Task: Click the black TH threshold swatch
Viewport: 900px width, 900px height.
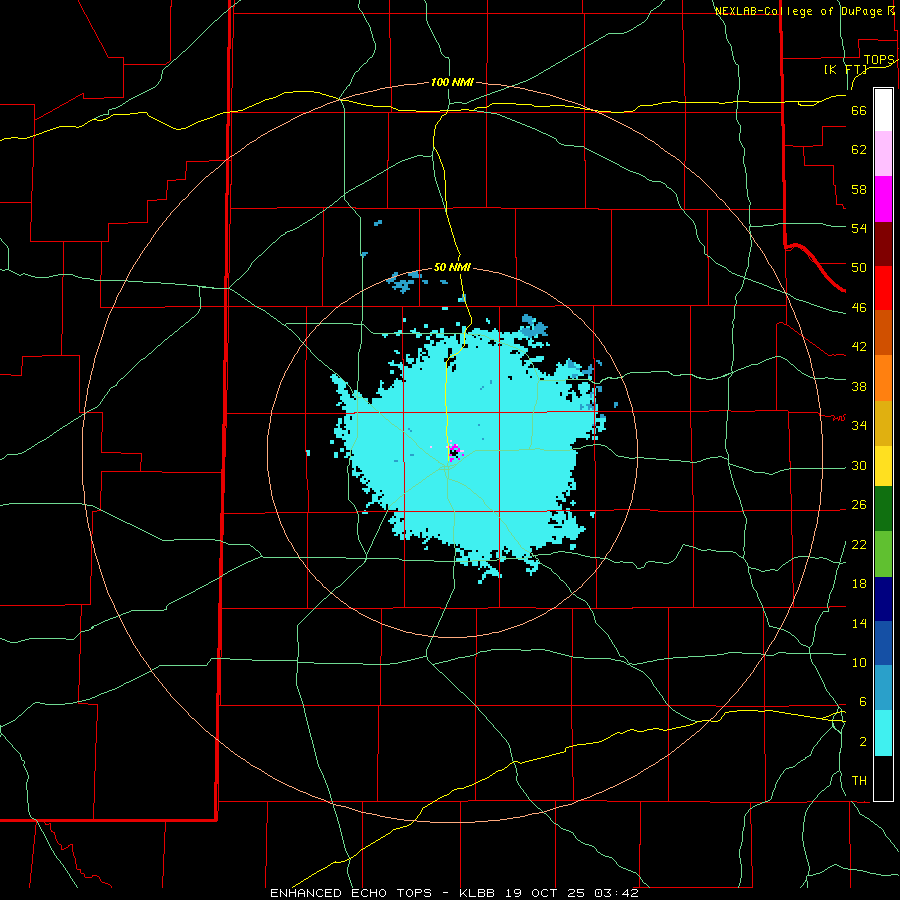Action: (883, 778)
